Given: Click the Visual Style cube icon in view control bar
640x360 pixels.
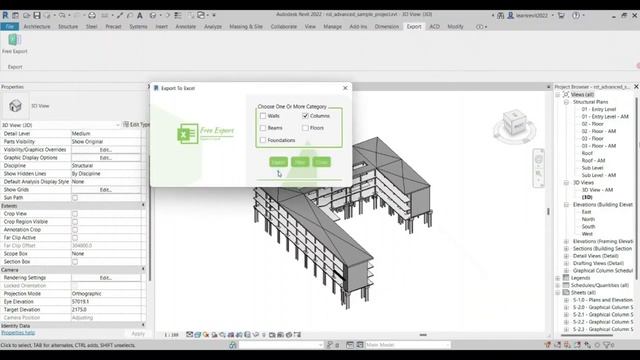Looking at the screenshot, I should point(198,335).
